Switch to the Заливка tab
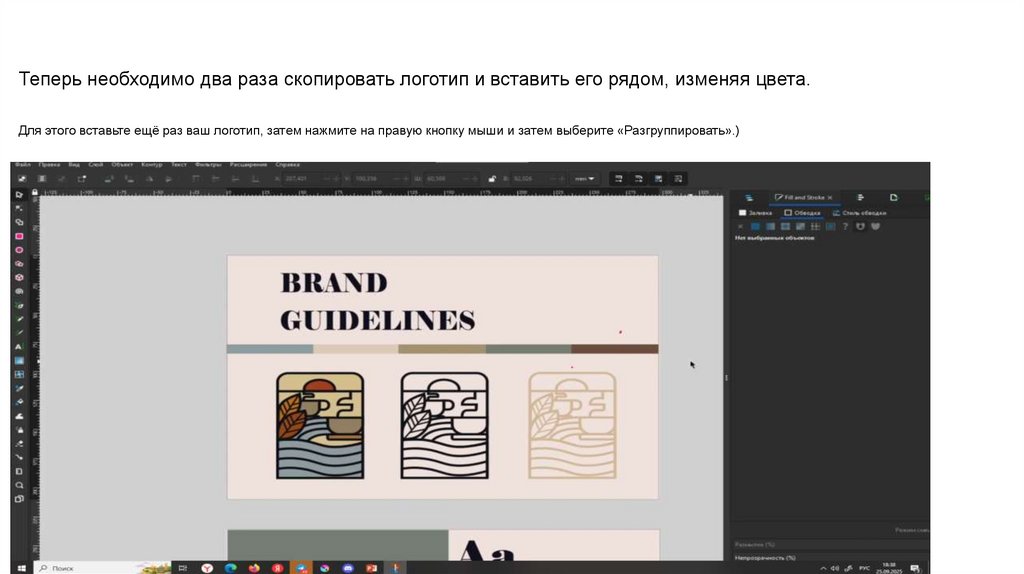 coord(755,212)
